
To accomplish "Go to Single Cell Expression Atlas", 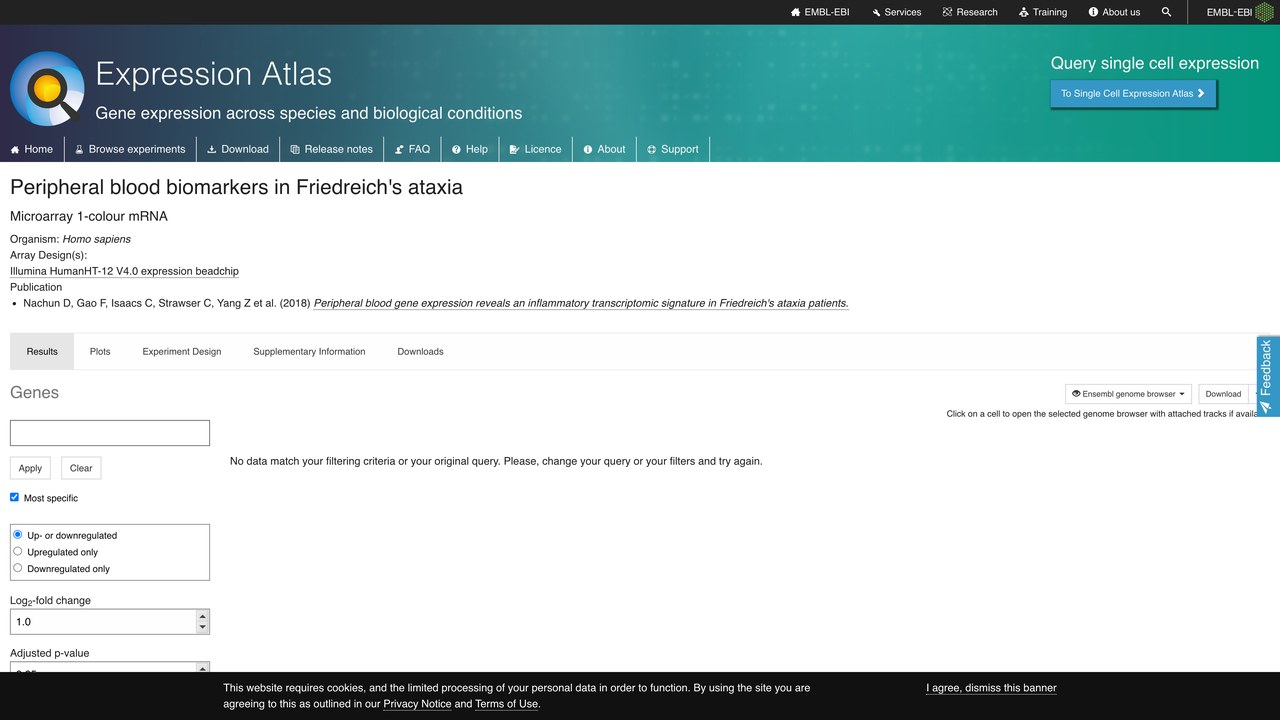I will [1133, 93].
